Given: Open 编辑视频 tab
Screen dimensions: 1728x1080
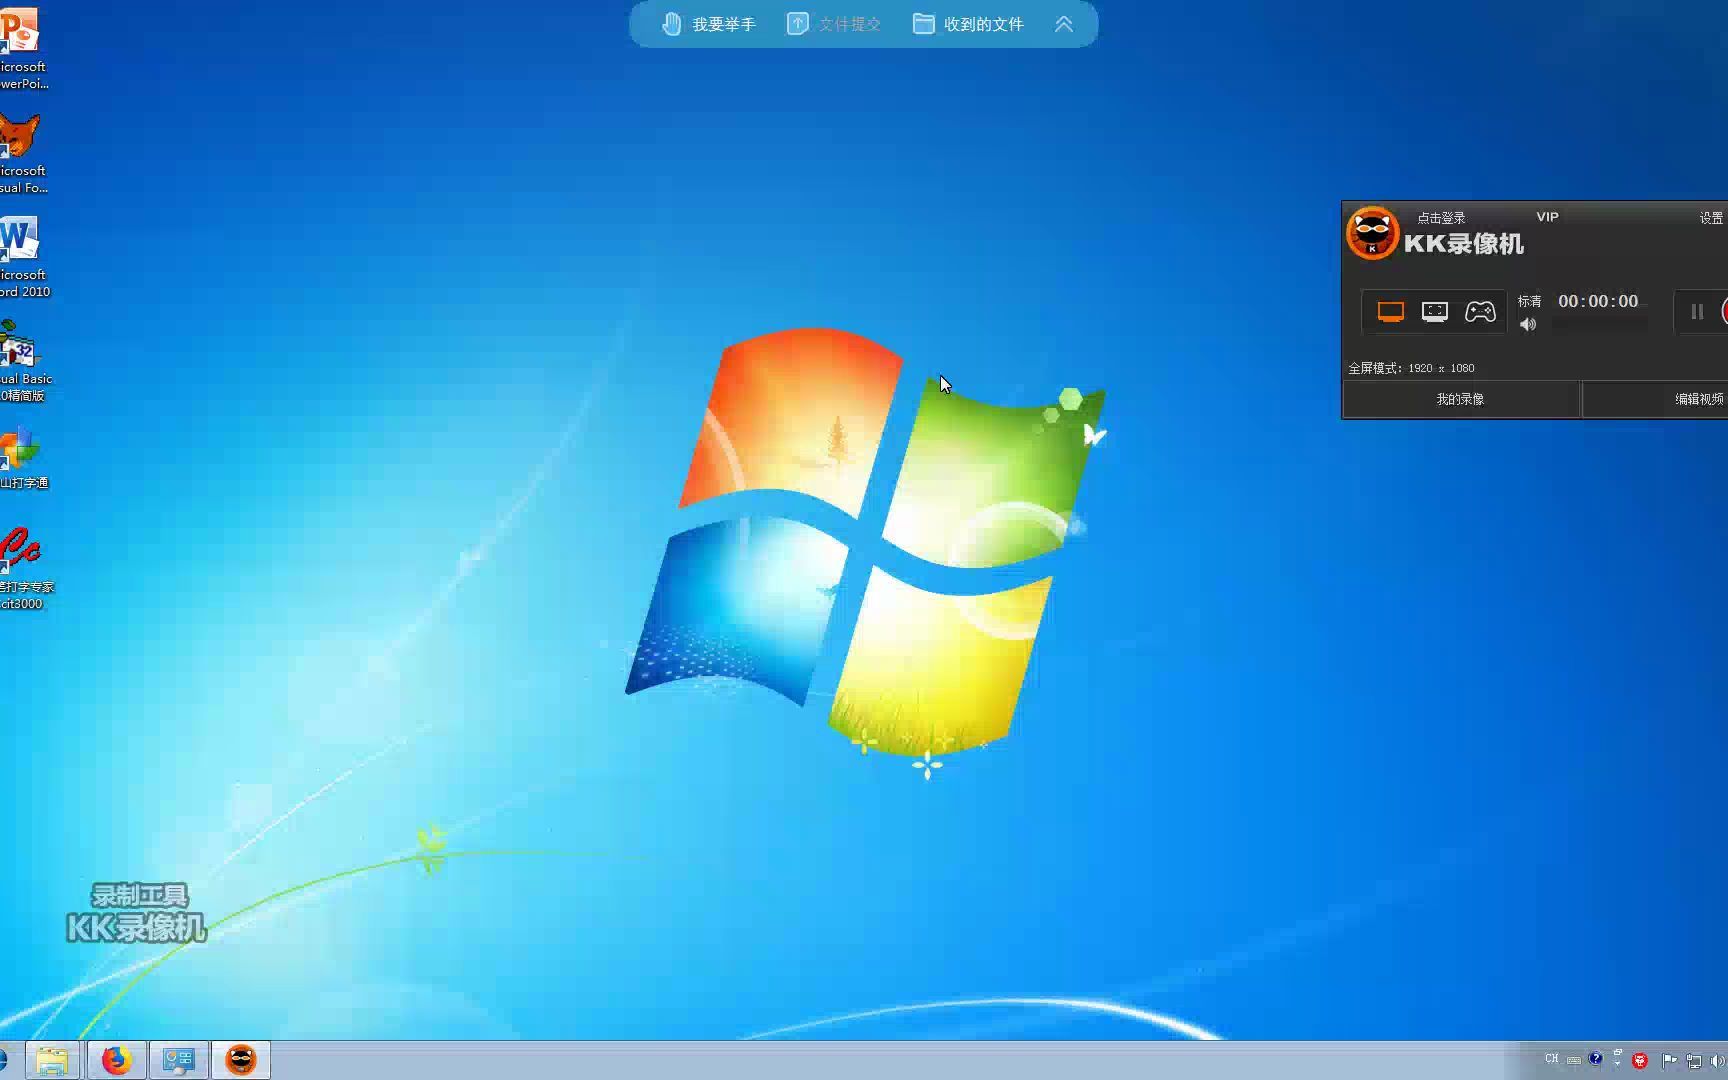Looking at the screenshot, I should pyautogui.click(x=1656, y=399).
